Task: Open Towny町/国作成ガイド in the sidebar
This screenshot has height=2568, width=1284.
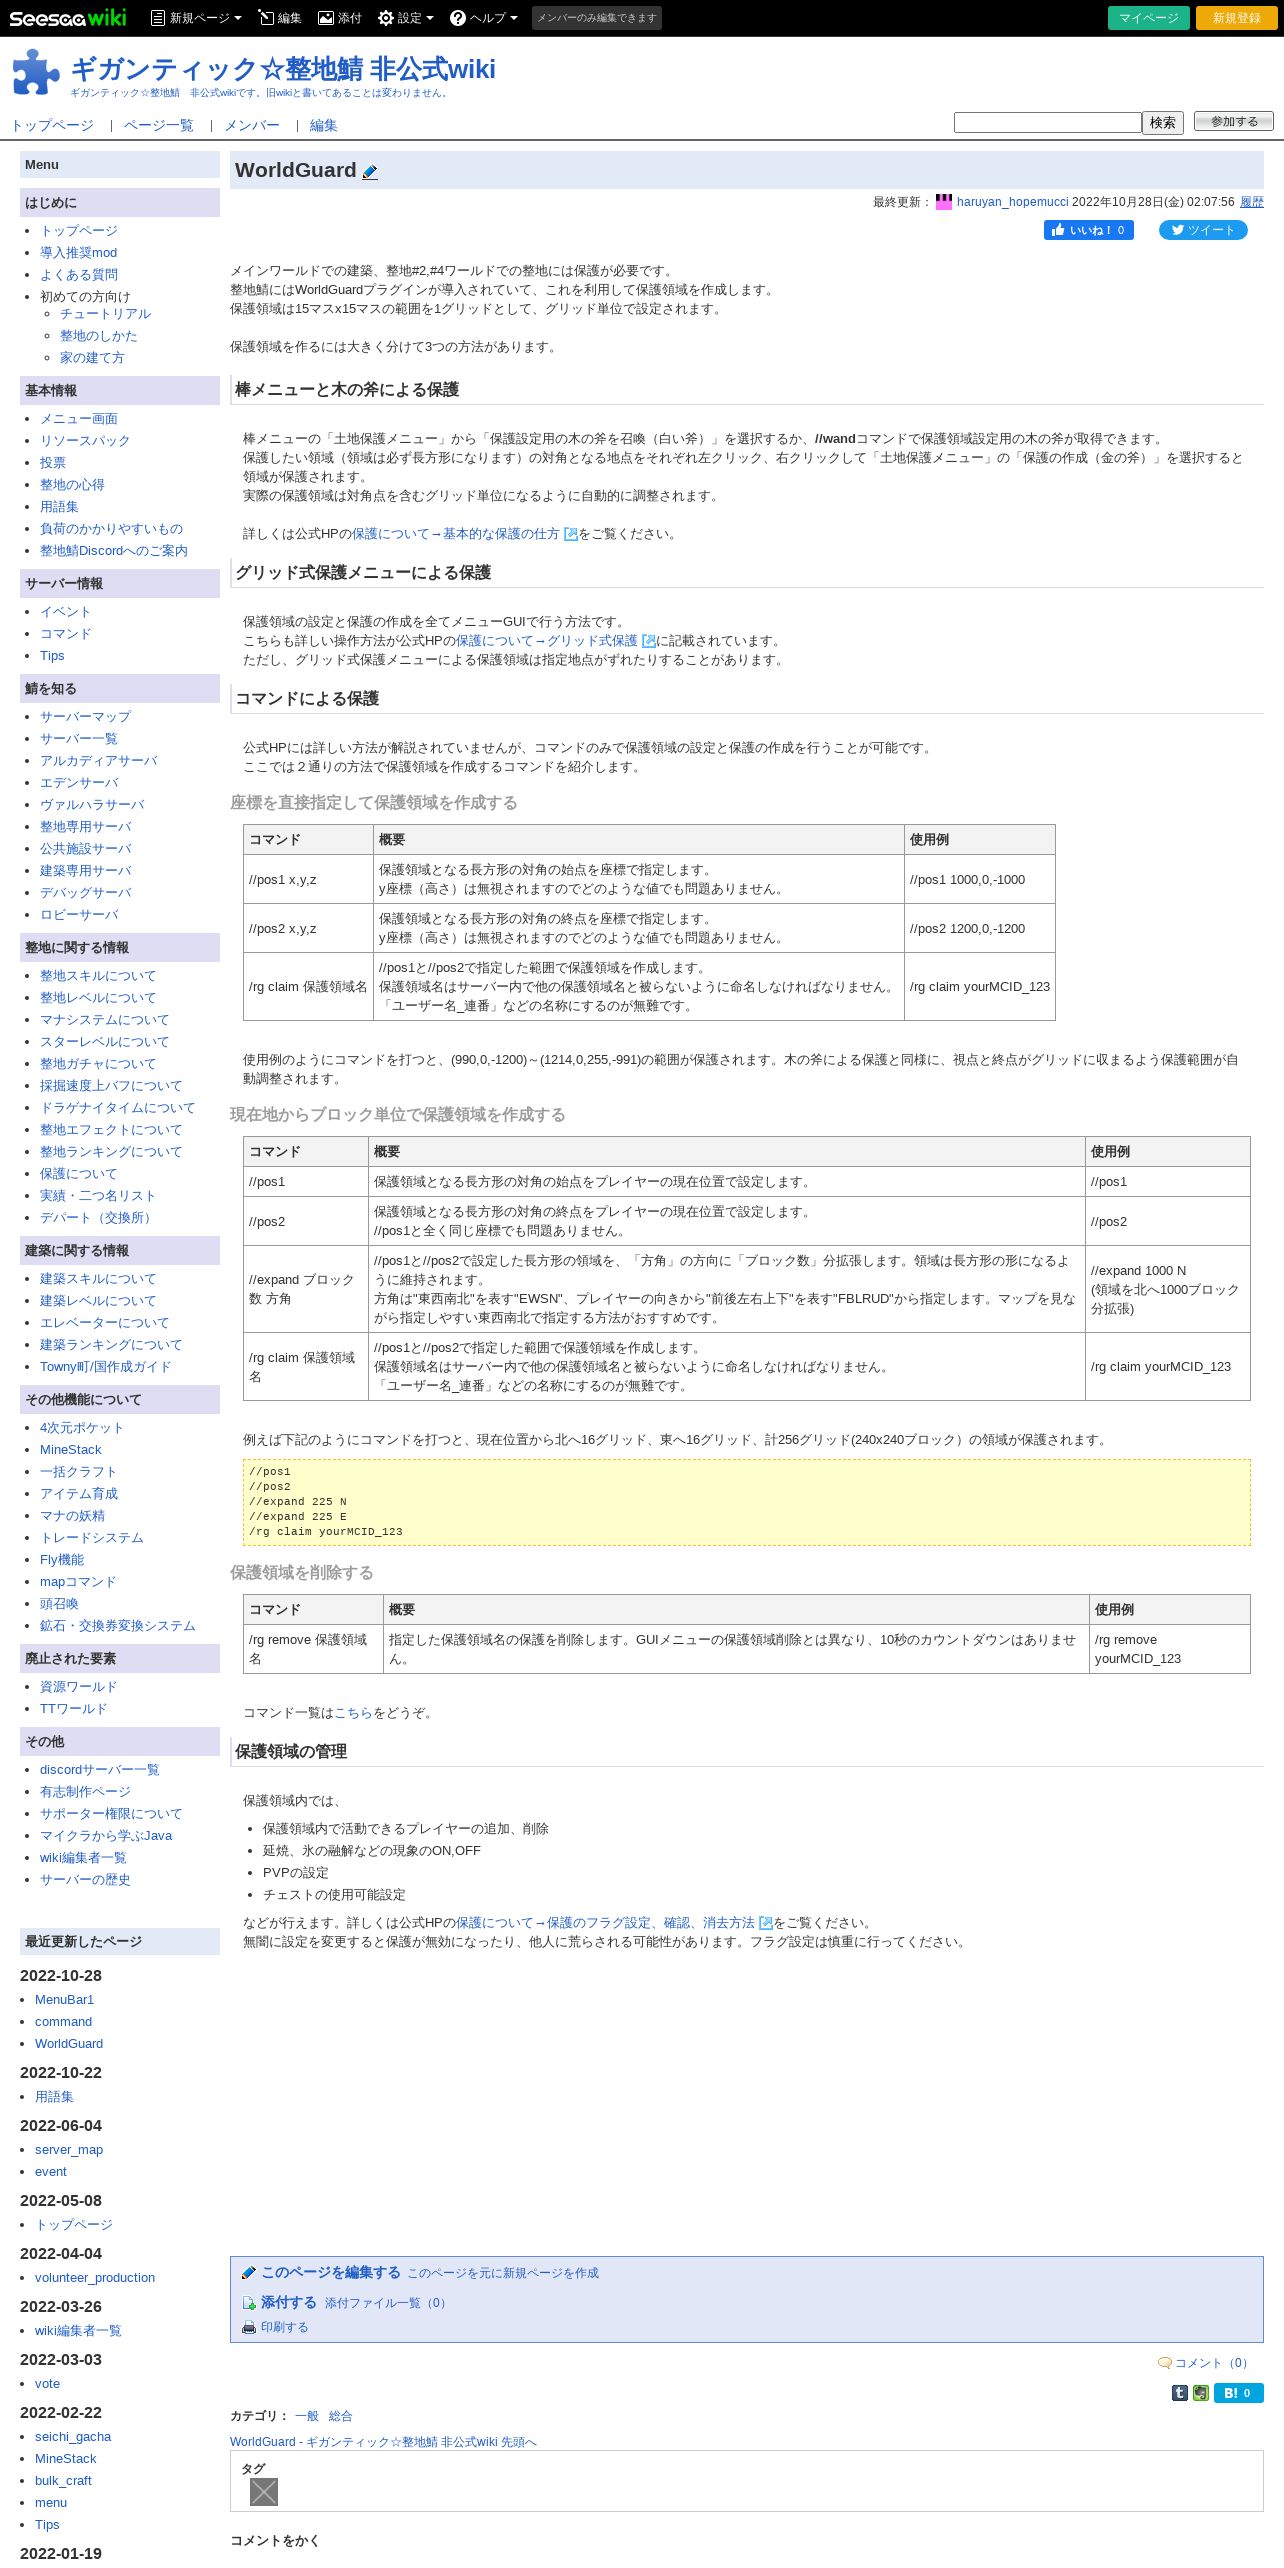Action: point(106,1367)
